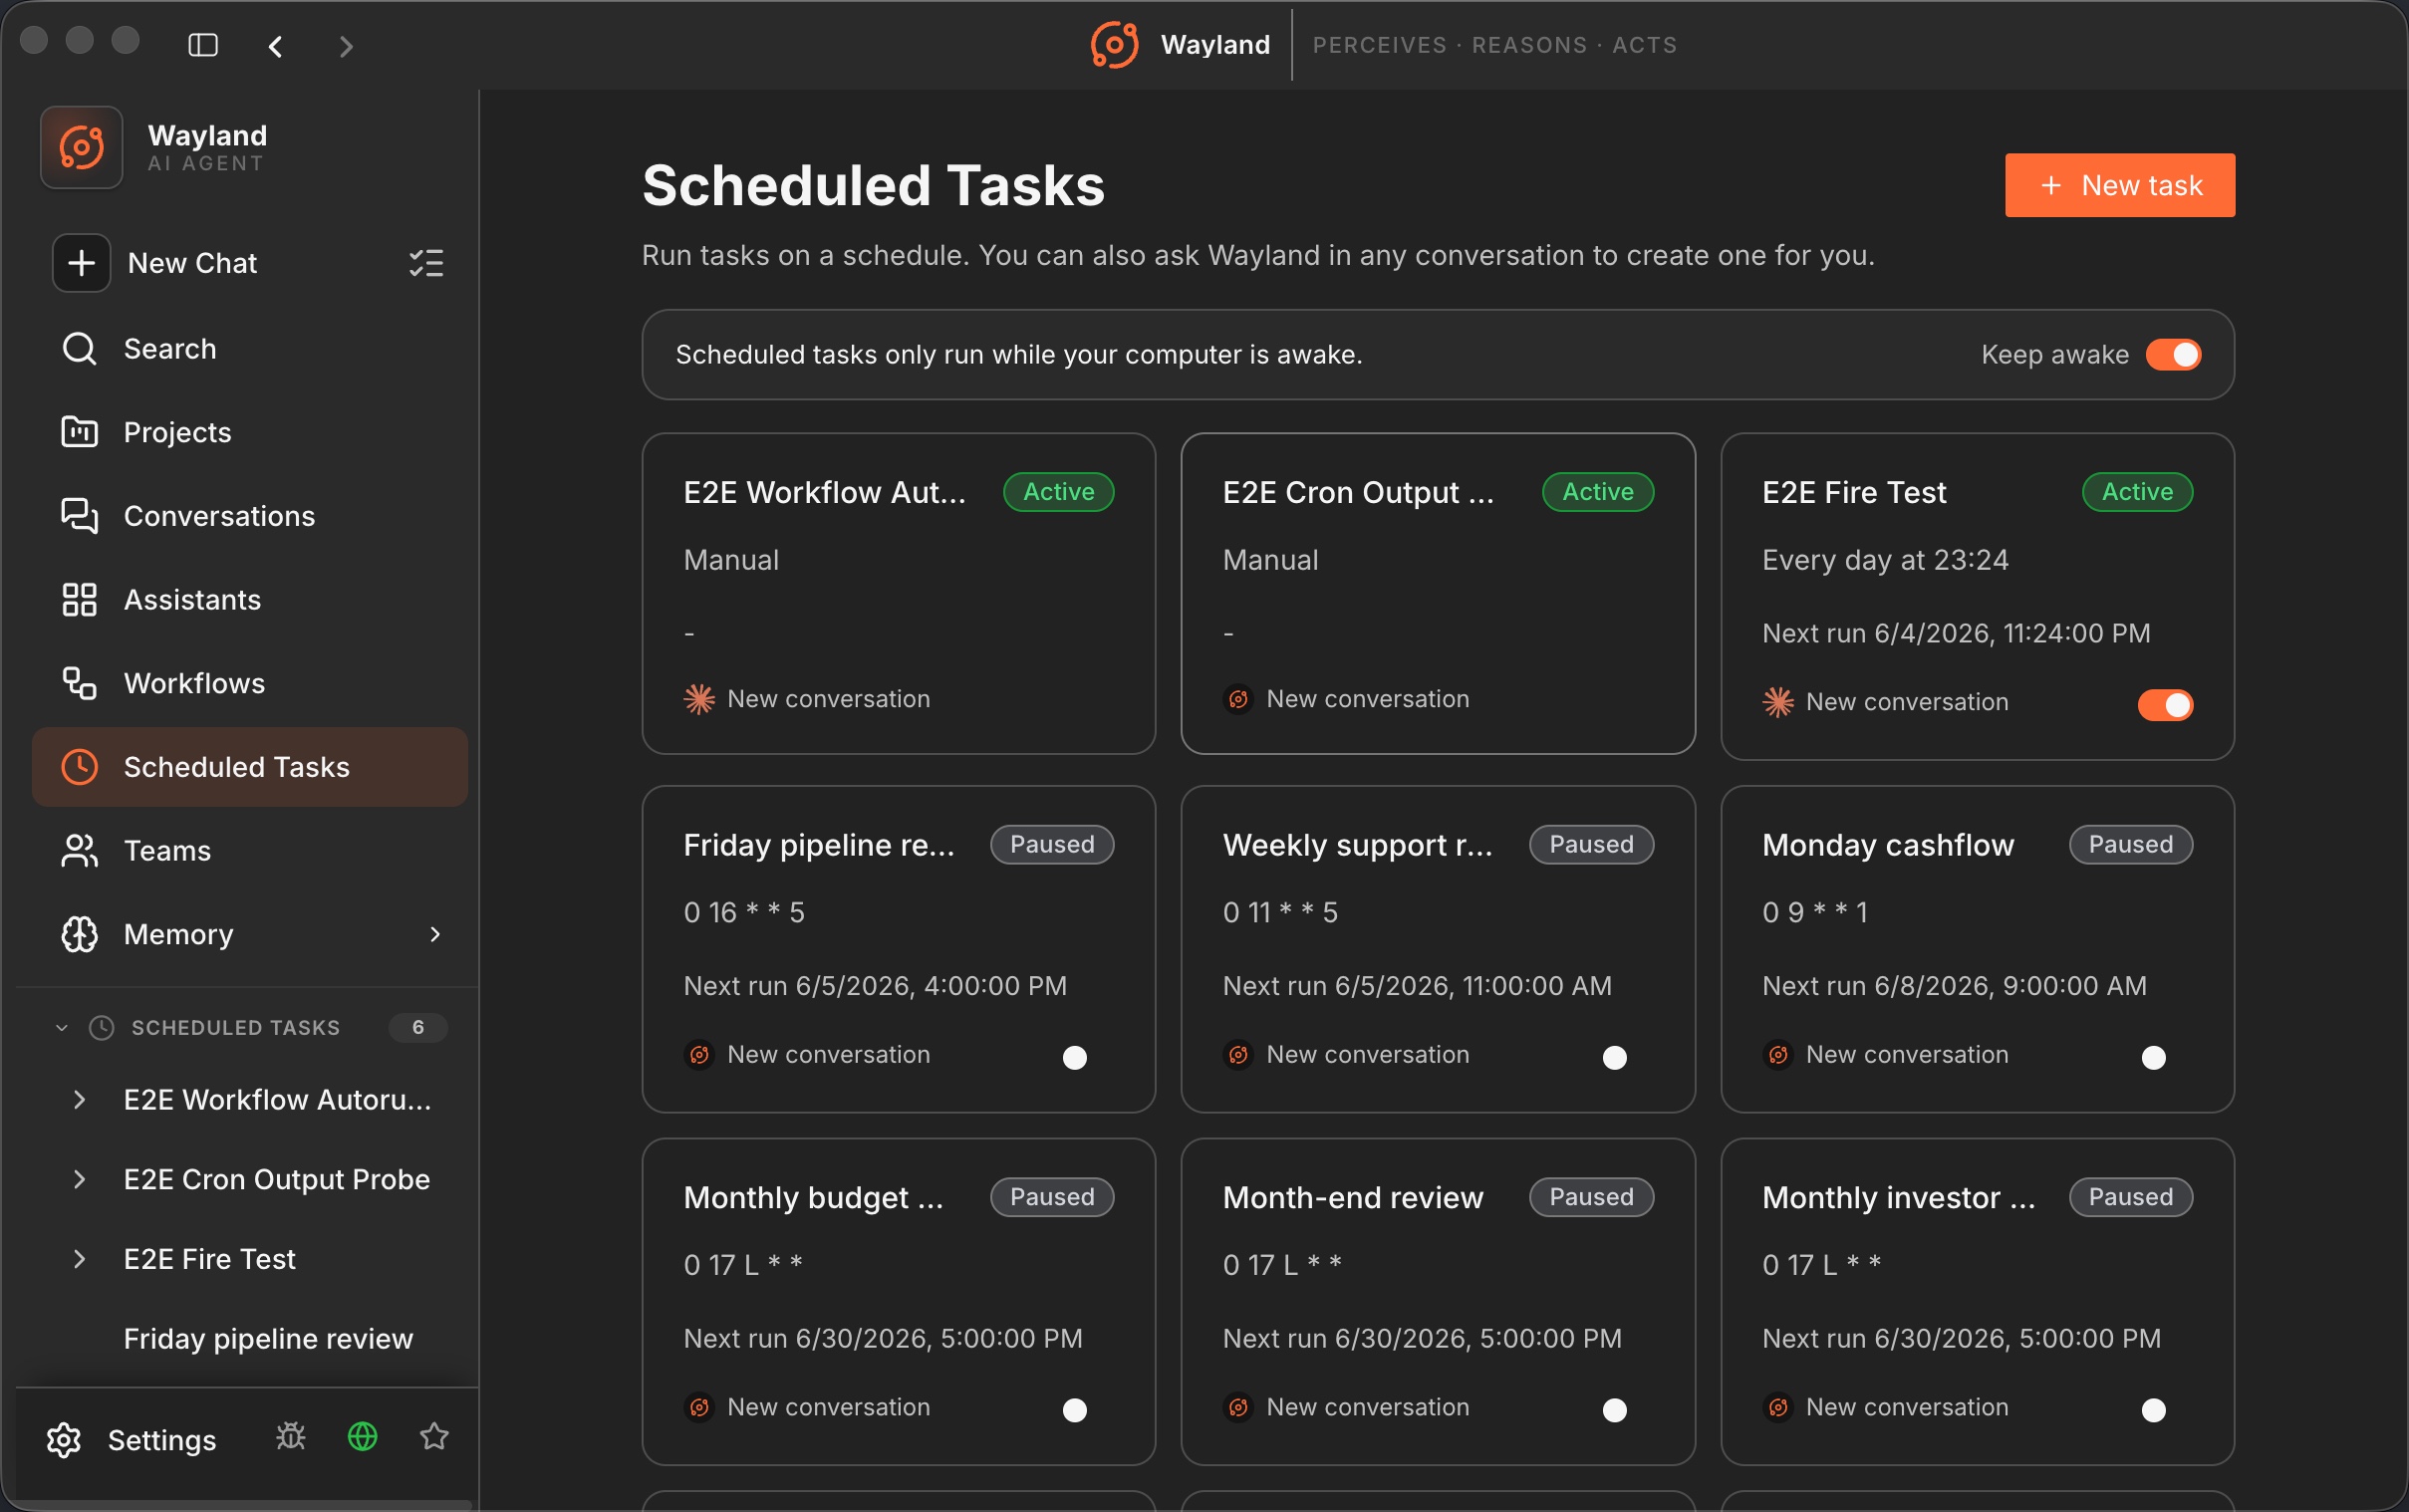Toggle the Keep awake switch
This screenshot has width=2409, height=1512.
tap(2172, 355)
